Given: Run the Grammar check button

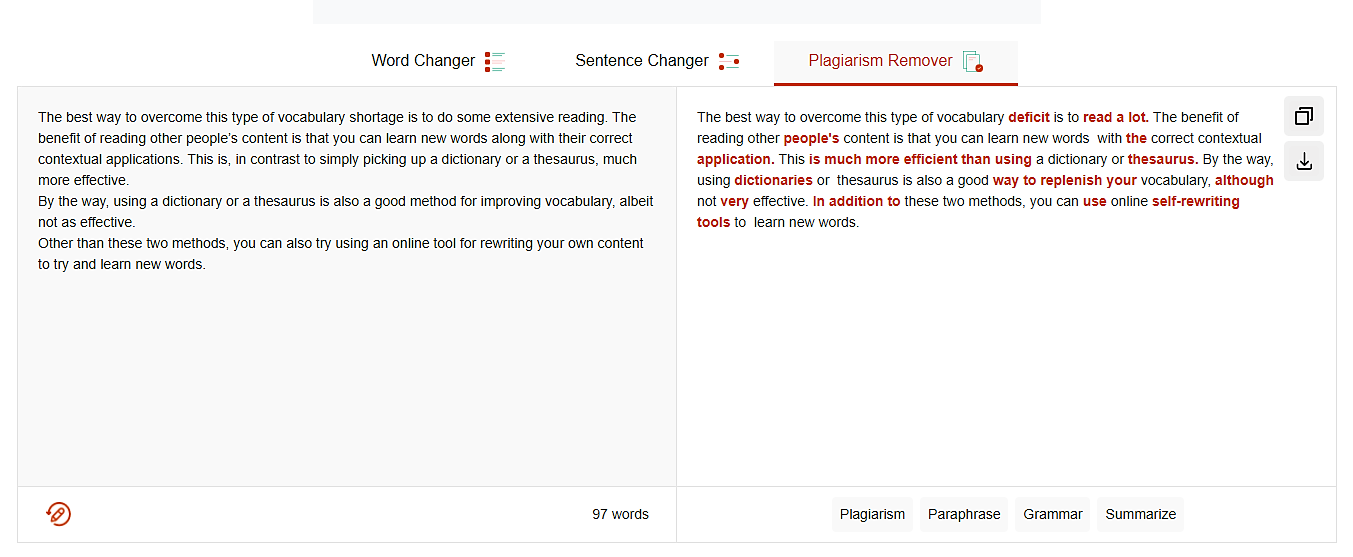Looking at the screenshot, I should pyautogui.click(x=1053, y=514).
